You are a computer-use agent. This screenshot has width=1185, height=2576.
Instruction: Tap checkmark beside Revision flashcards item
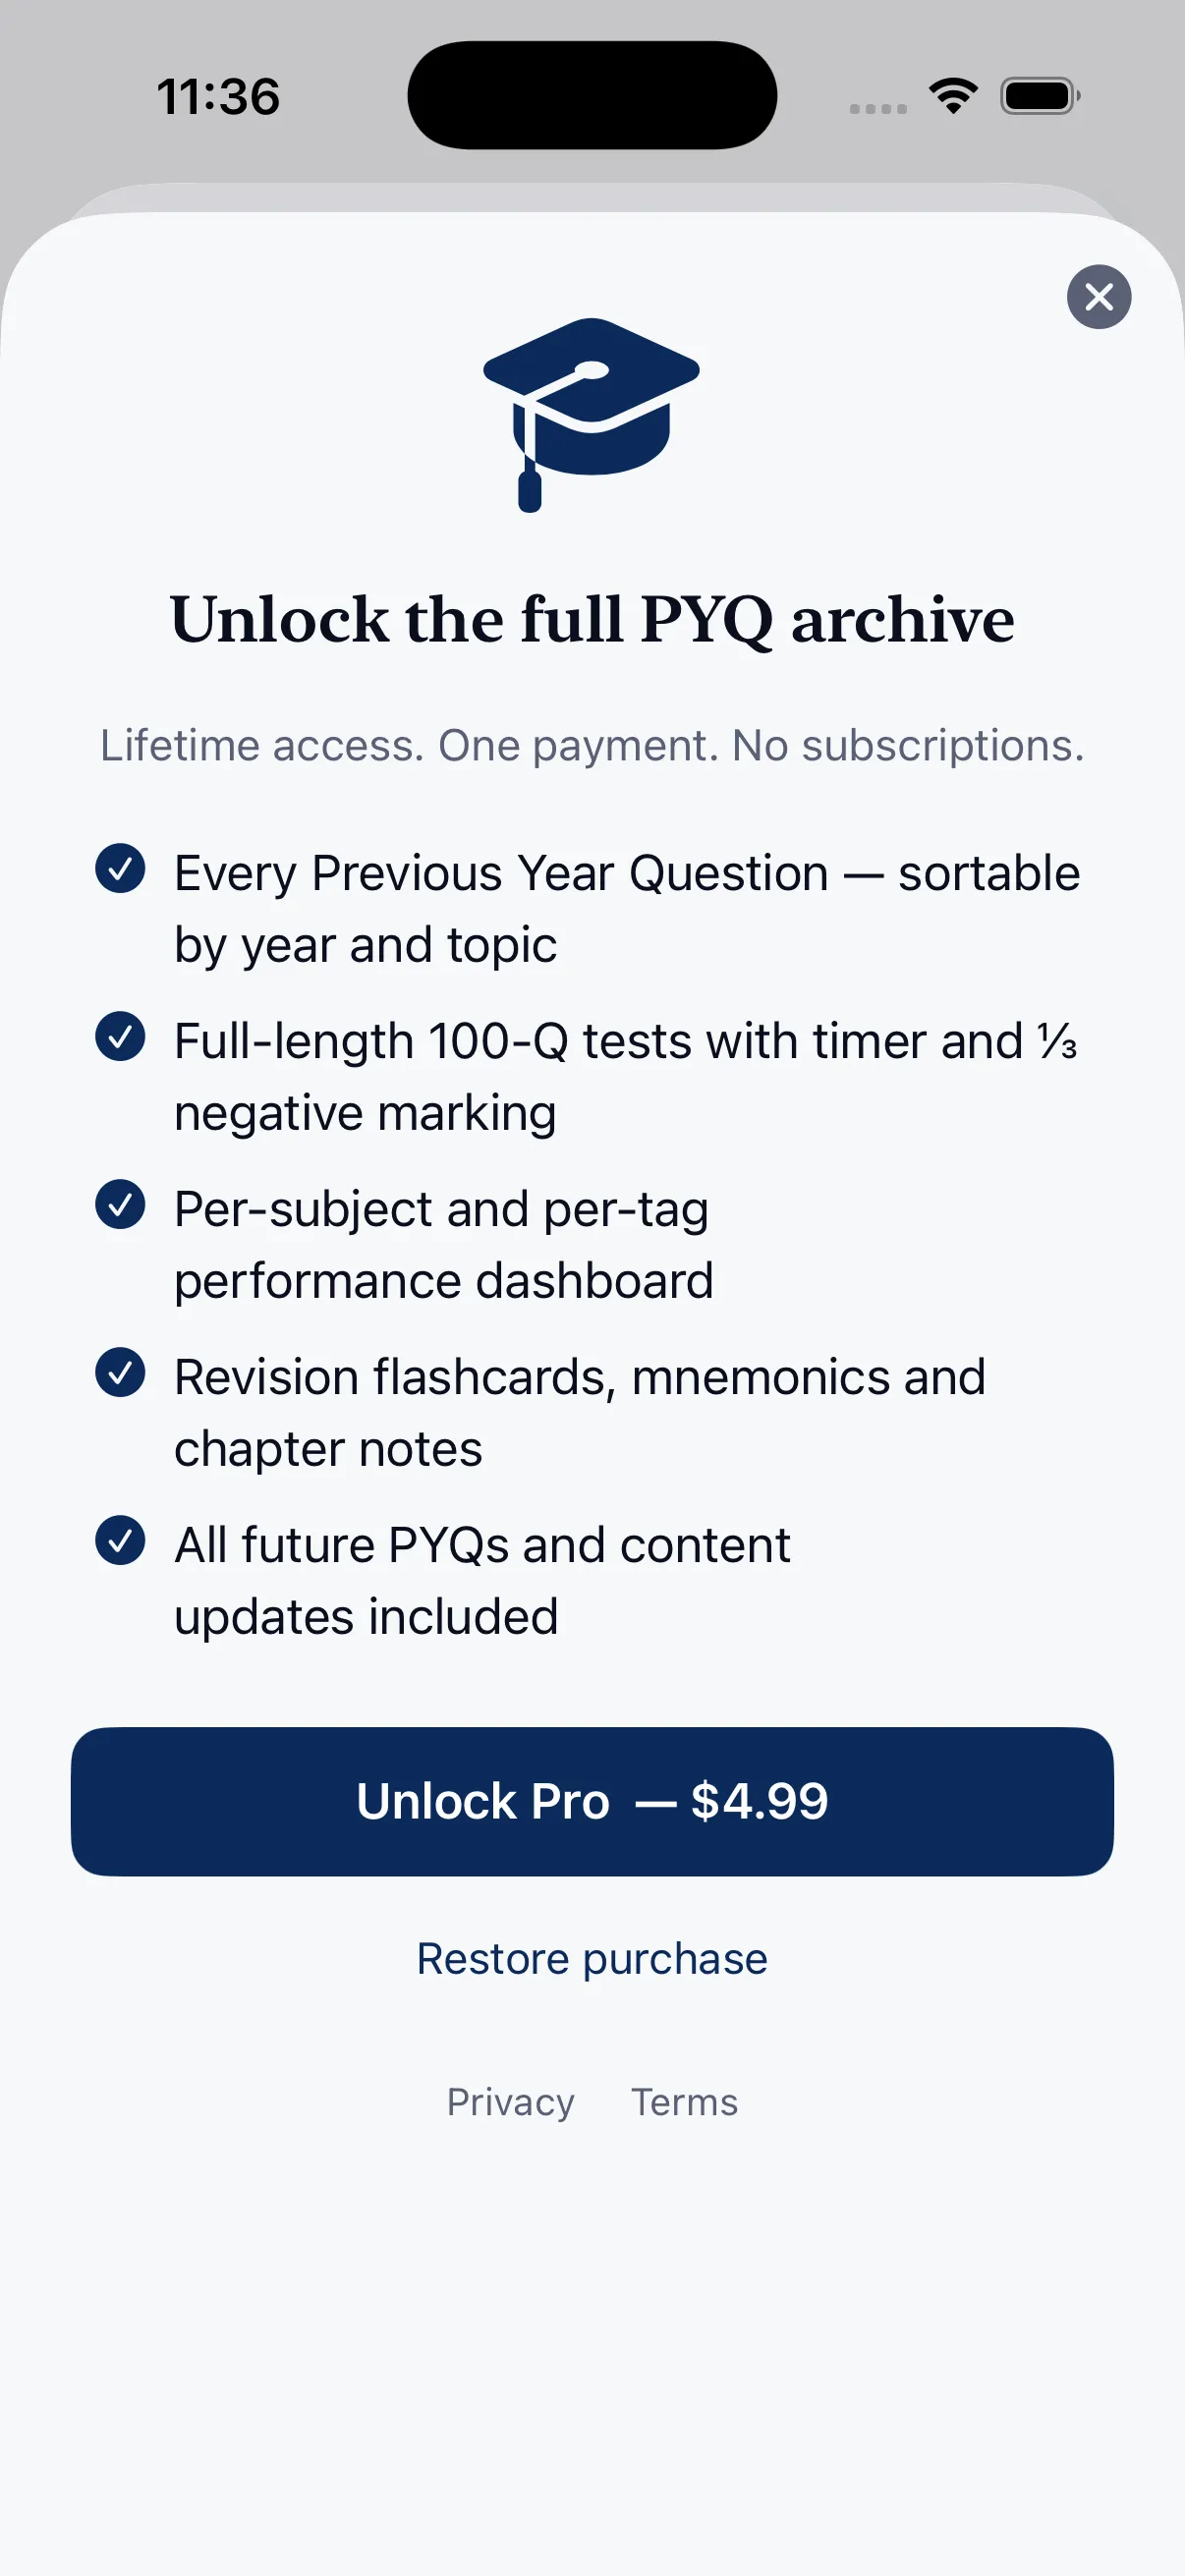click(120, 1372)
